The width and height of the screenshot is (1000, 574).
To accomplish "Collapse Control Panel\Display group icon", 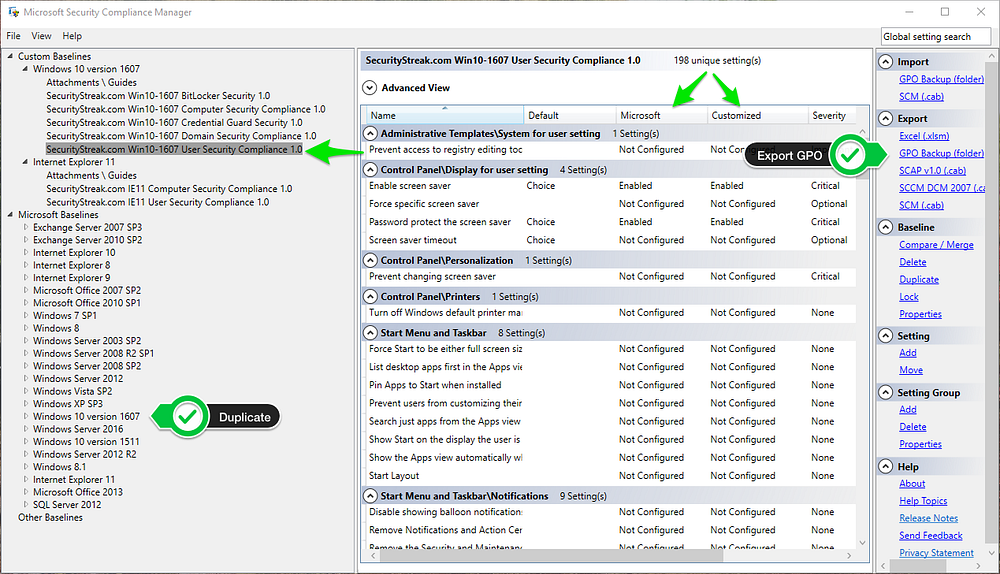I will pyautogui.click(x=371, y=170).
